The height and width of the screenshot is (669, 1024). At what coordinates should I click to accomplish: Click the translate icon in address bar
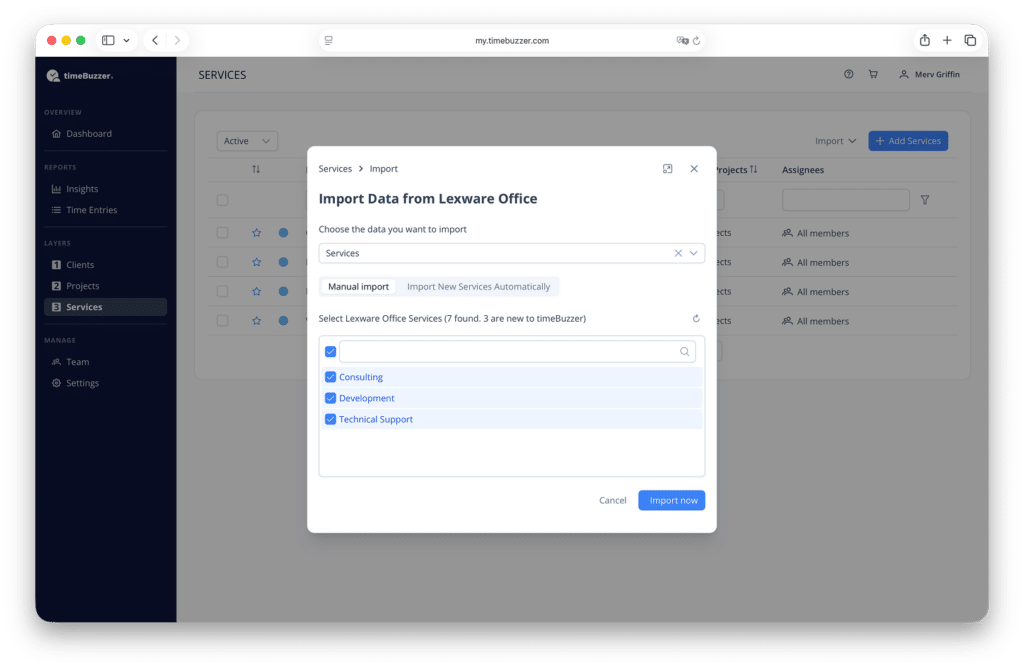[x=682, y=41]
